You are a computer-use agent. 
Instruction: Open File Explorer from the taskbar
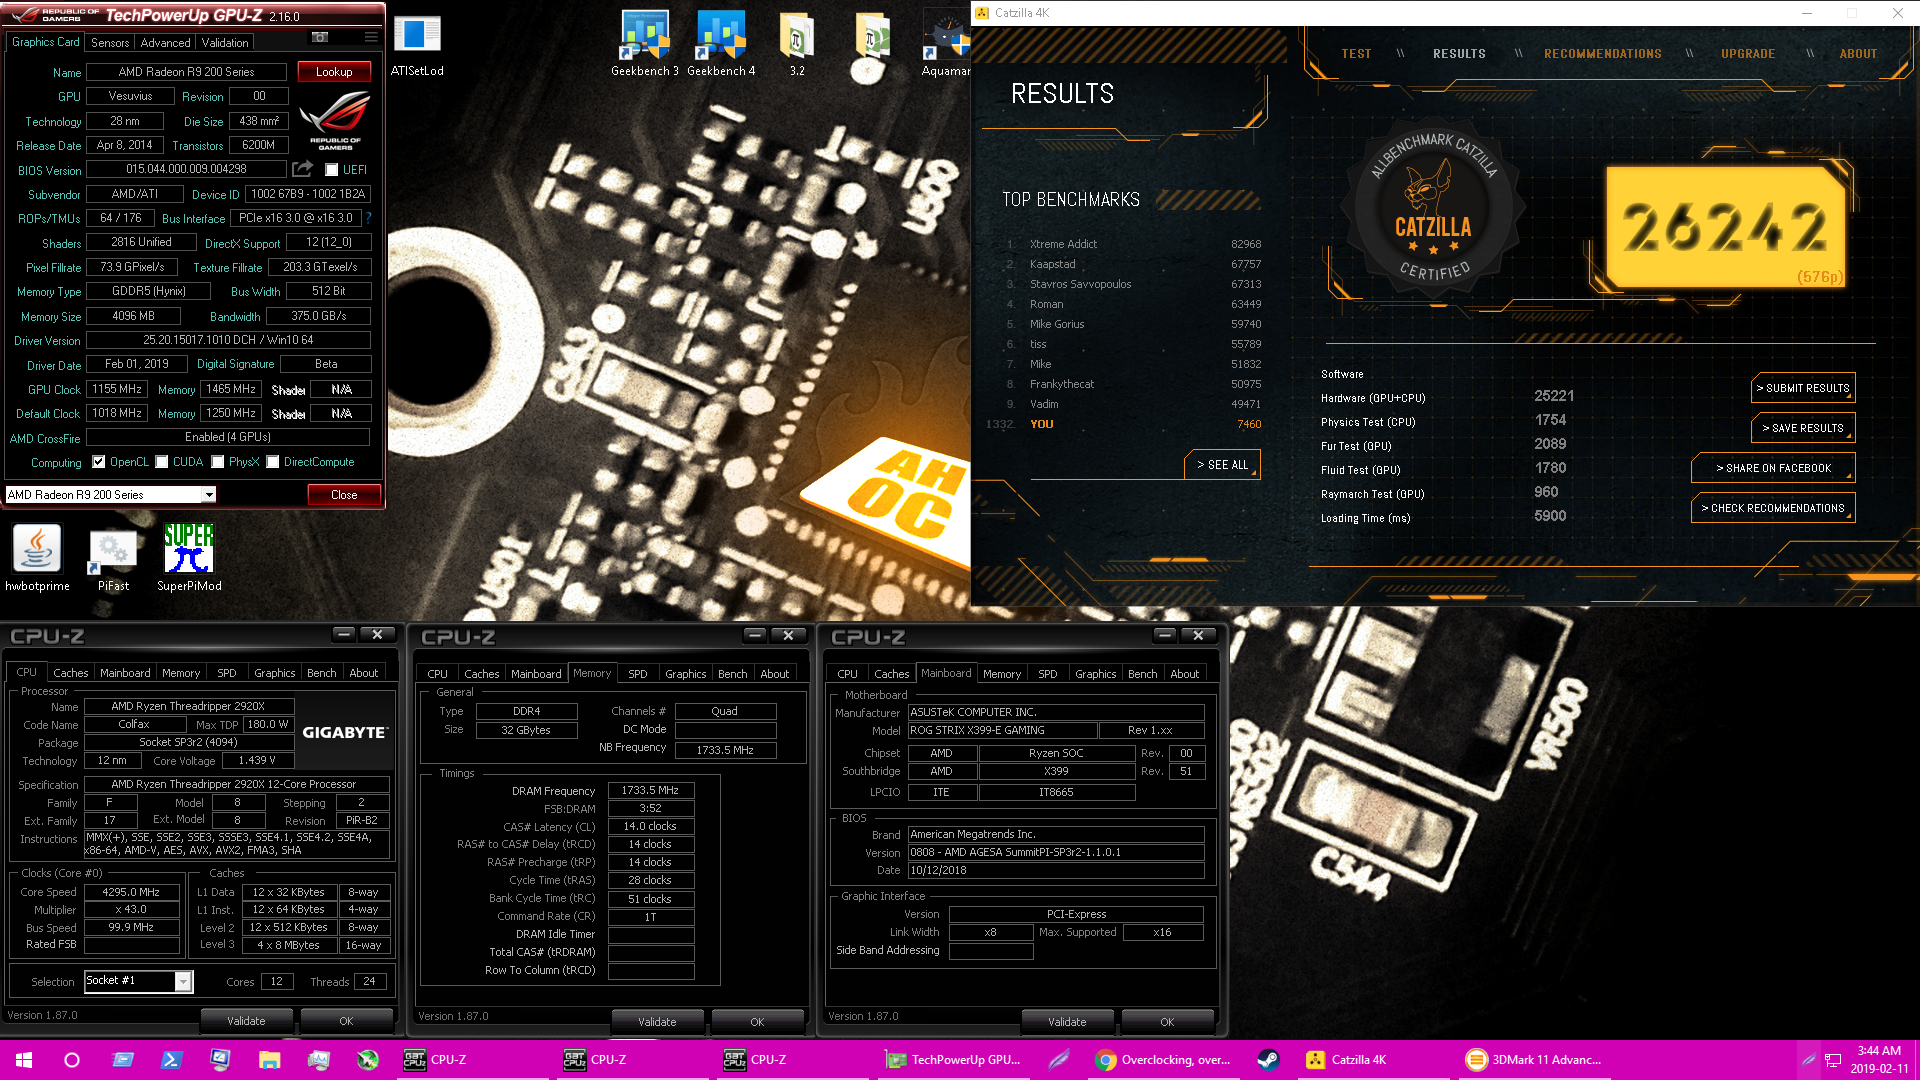[x=269, y=1060]
